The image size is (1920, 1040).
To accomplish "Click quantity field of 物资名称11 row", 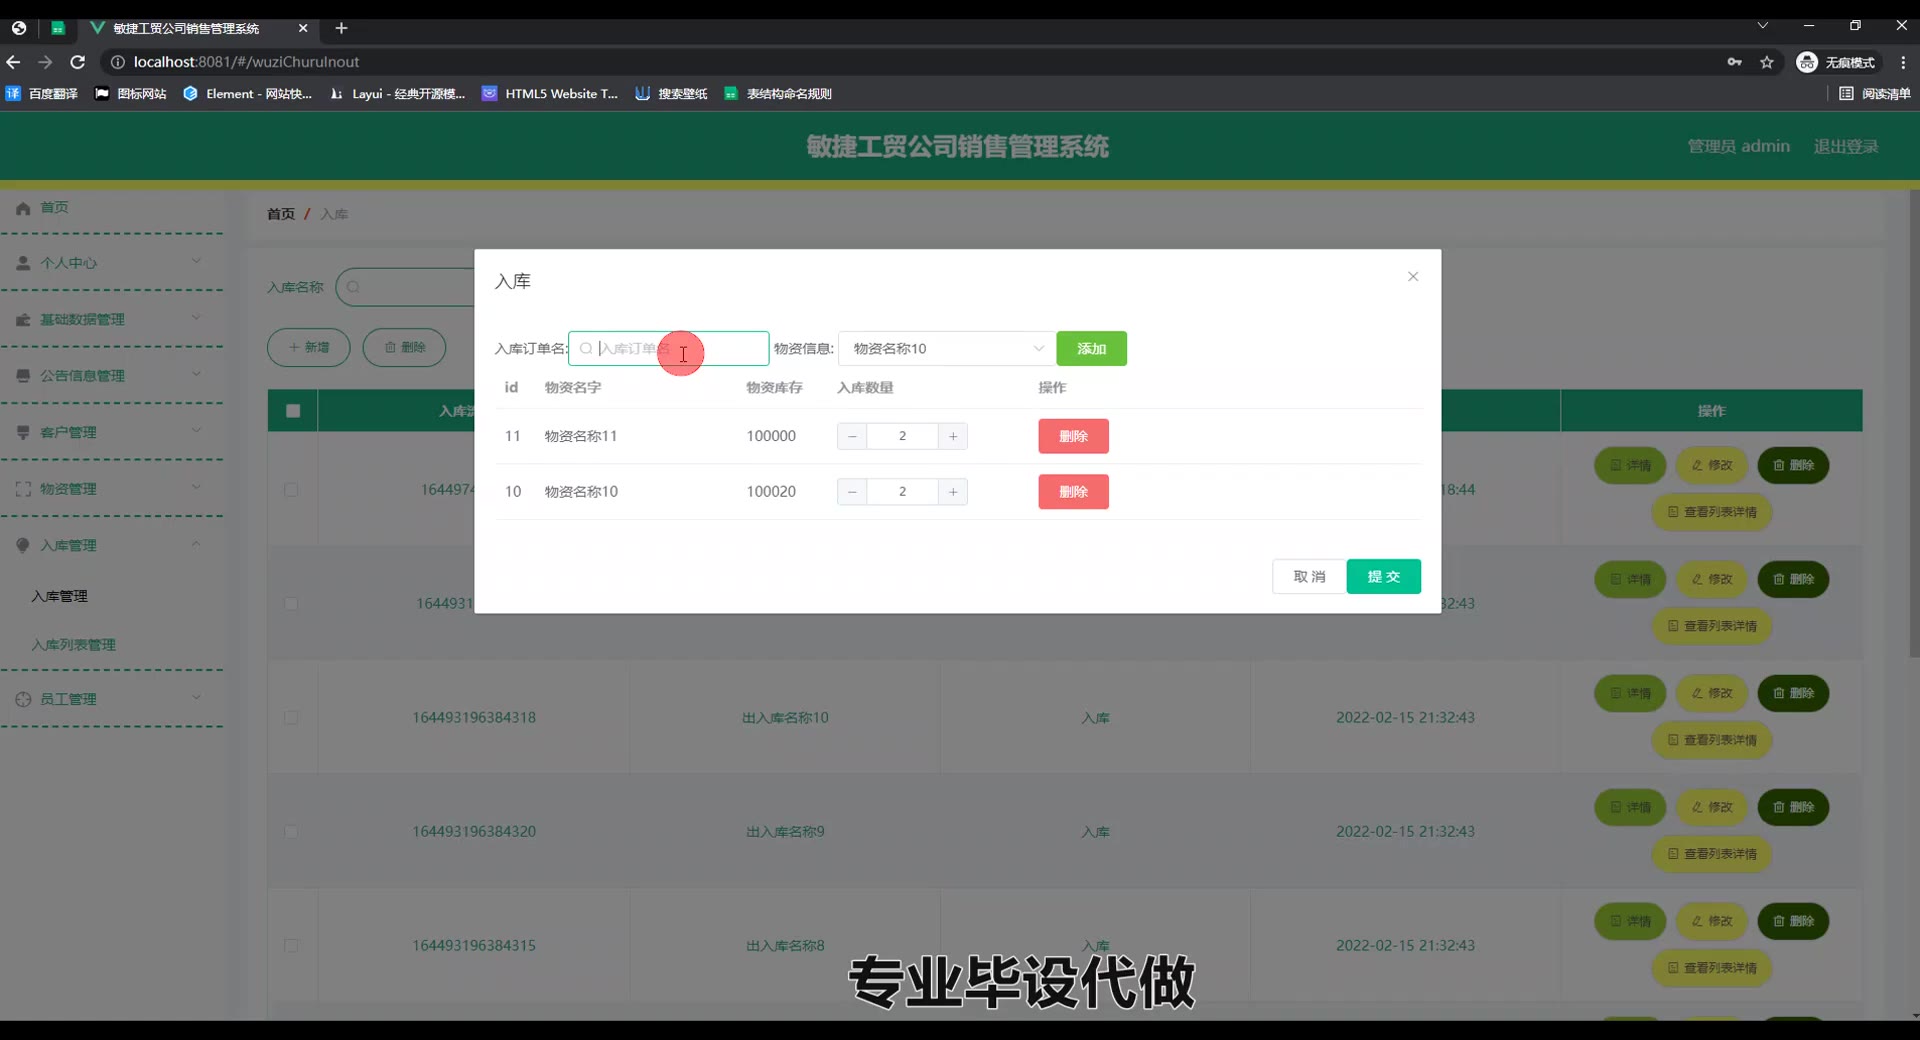I will tap(902, 436).
